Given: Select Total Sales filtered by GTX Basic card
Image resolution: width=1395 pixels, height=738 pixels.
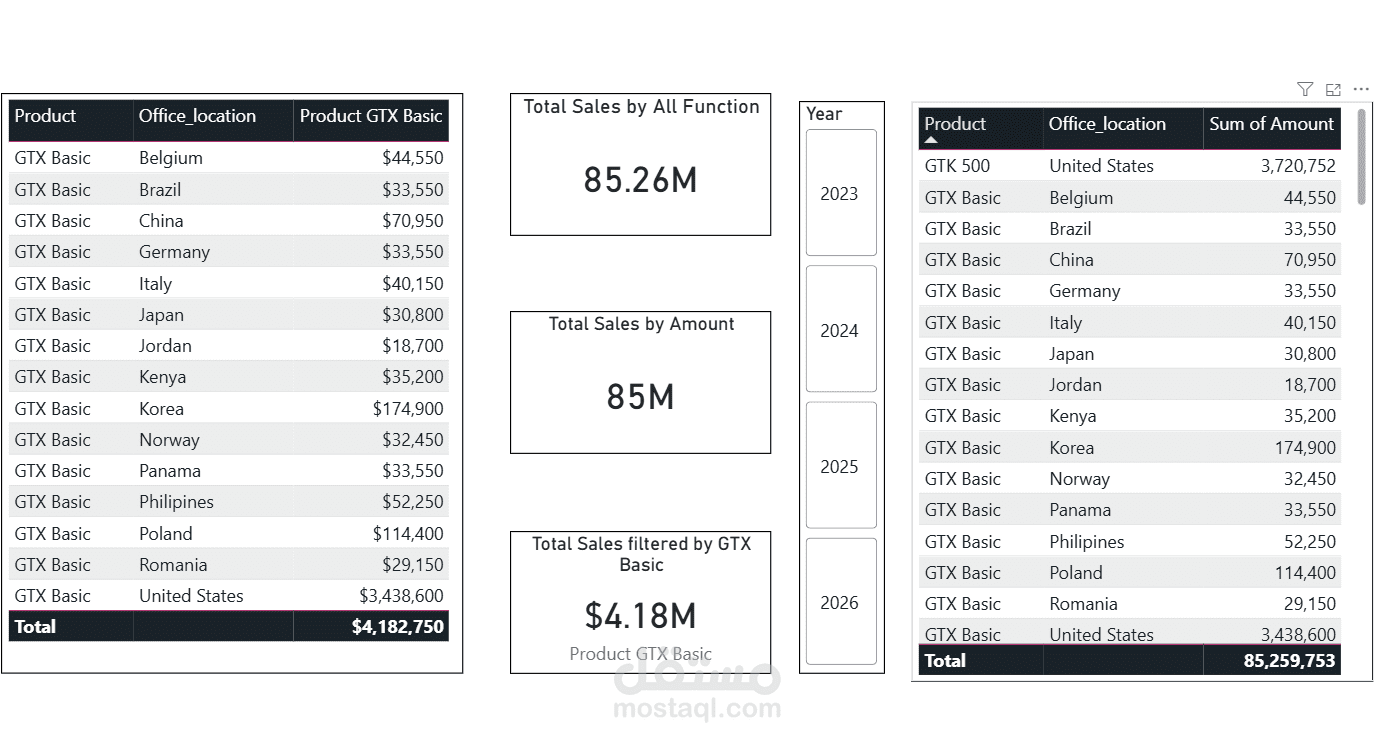Looking at the screenshot, I should pos(641,602).
